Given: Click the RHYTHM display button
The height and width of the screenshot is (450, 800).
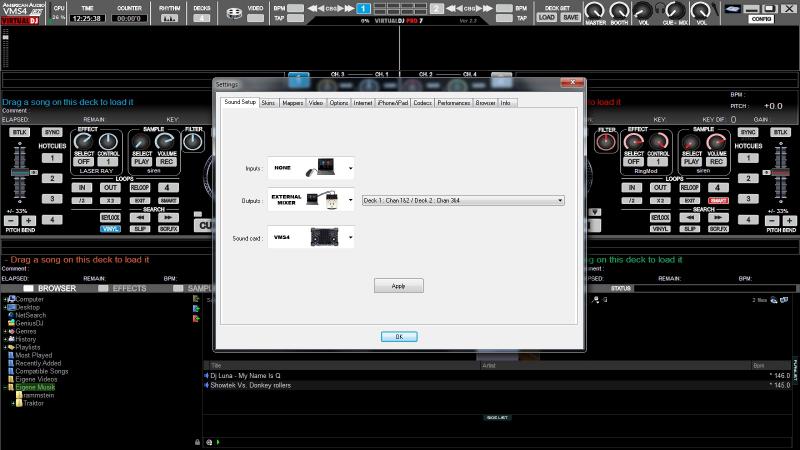Looking at the screenshot, I should click(x=169, y=18).
